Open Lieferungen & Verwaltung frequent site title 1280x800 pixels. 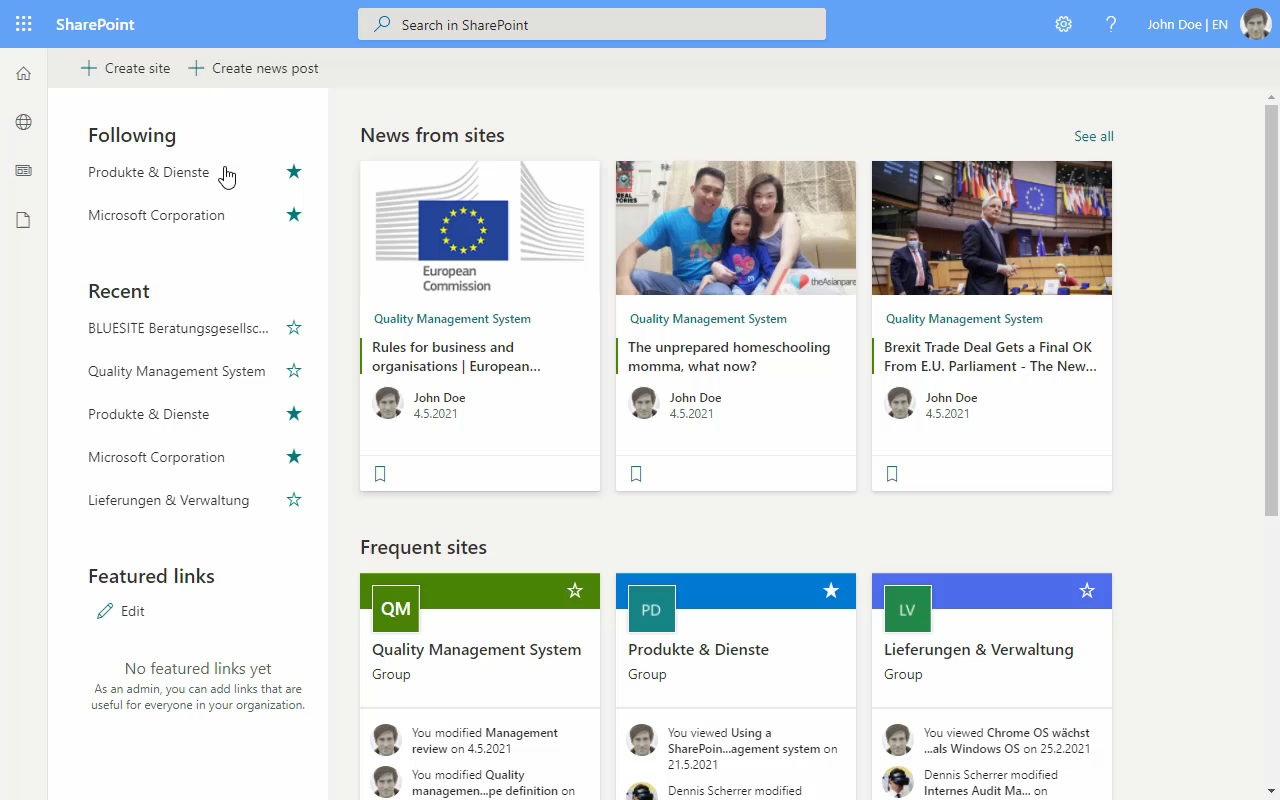979,650
